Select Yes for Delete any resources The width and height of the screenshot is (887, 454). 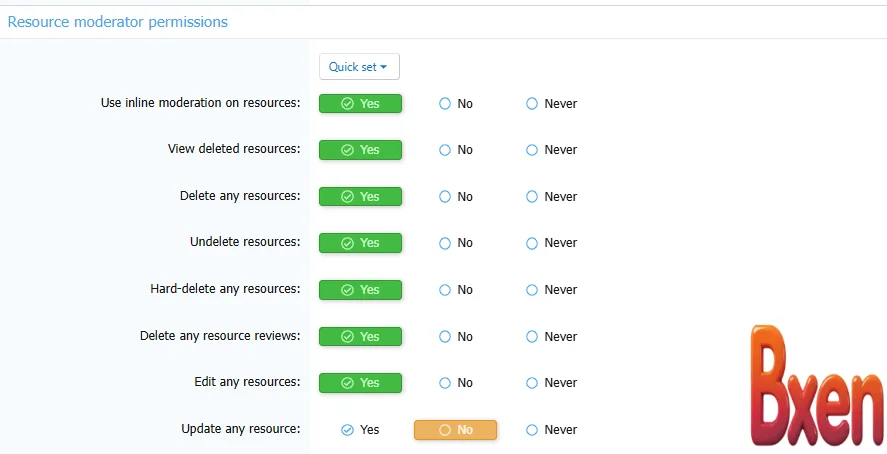[x=360, y=197]
